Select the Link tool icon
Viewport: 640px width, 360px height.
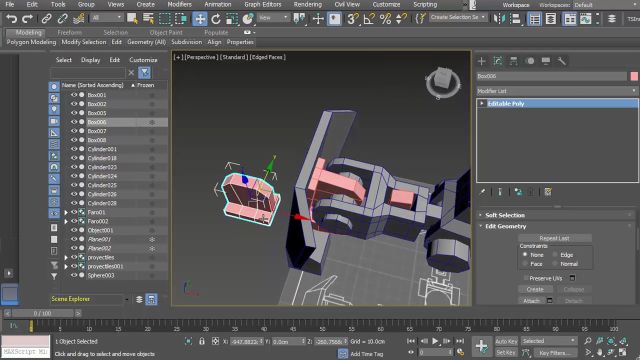tap(46, 19)
